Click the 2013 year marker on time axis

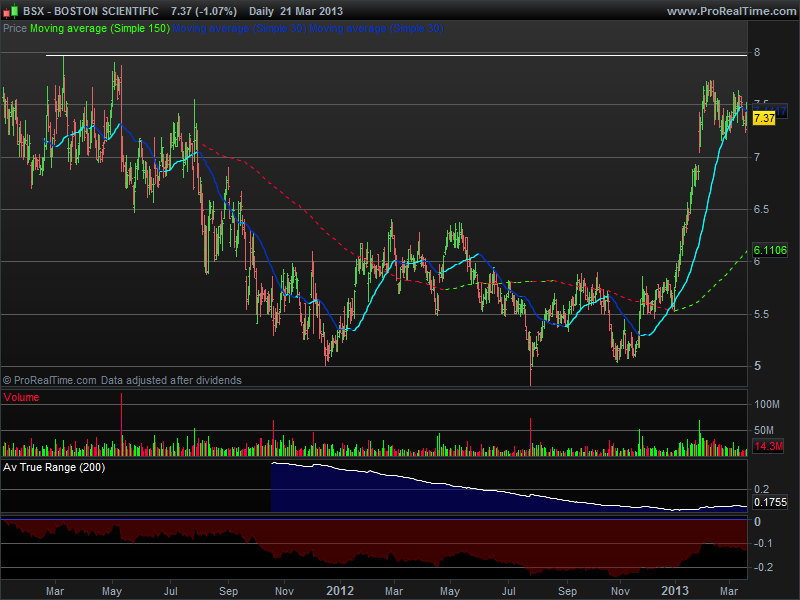pos(678,590)
